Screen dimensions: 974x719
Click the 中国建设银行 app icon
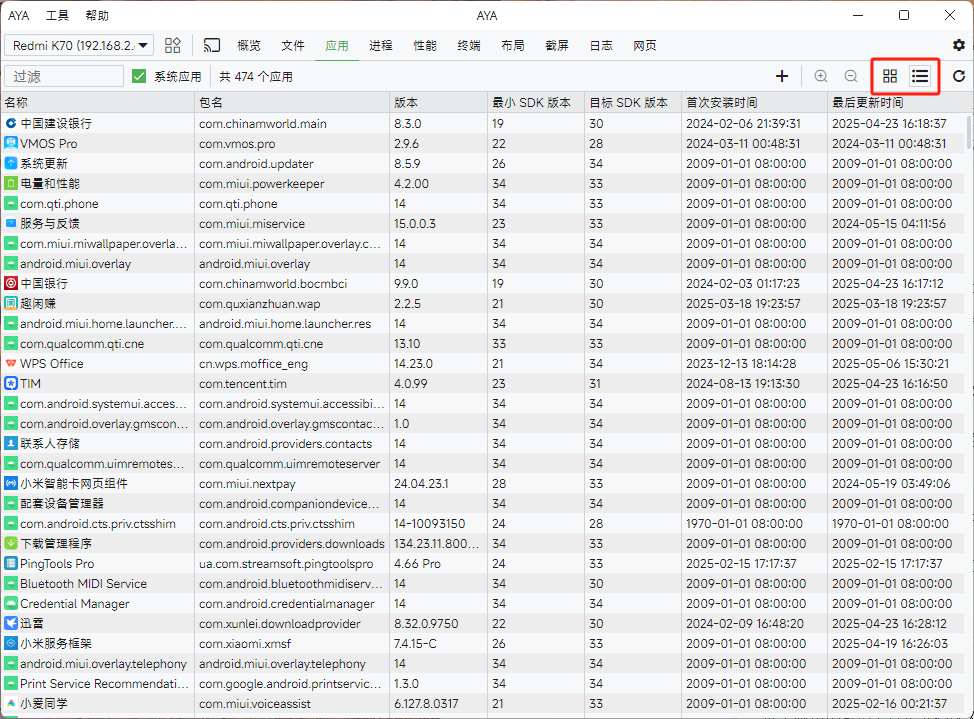pyautogui.click(x=11, y=124)
